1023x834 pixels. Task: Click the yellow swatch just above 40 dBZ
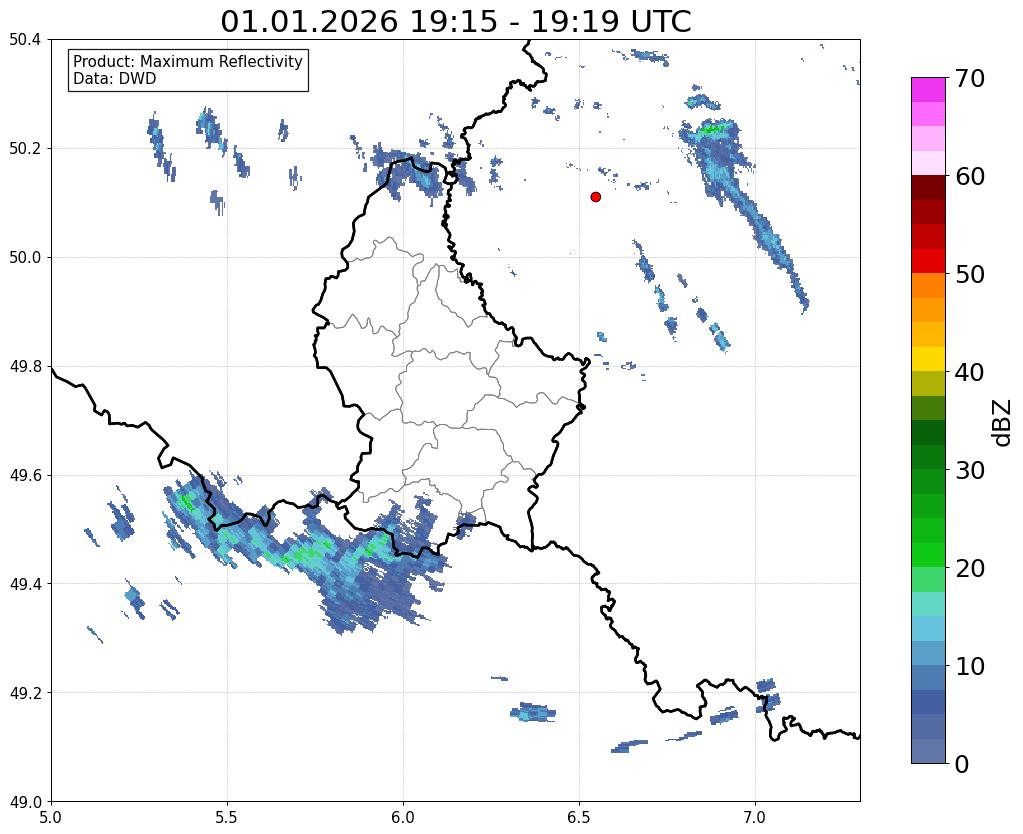(x=928, y=360)
